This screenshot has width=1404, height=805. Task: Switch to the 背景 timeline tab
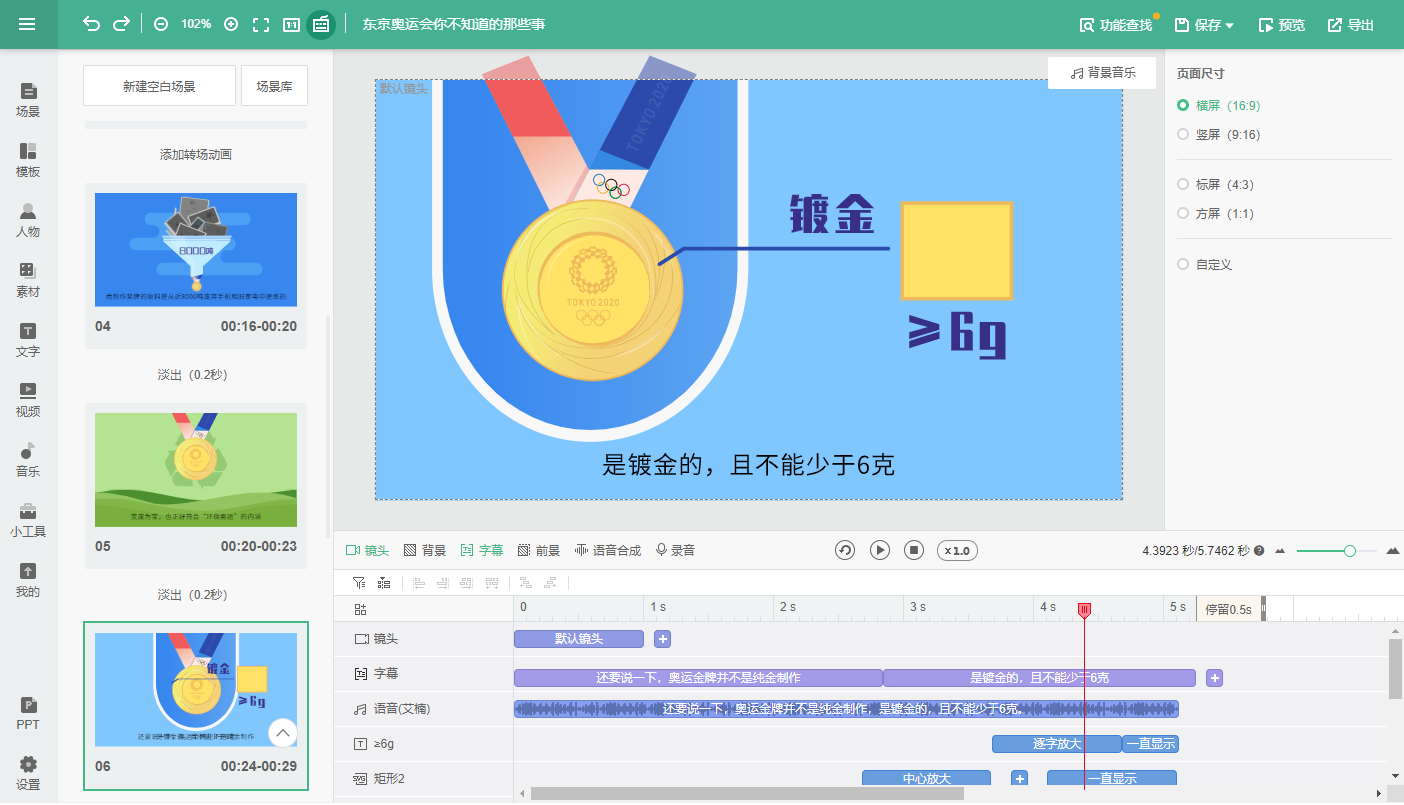424,551
